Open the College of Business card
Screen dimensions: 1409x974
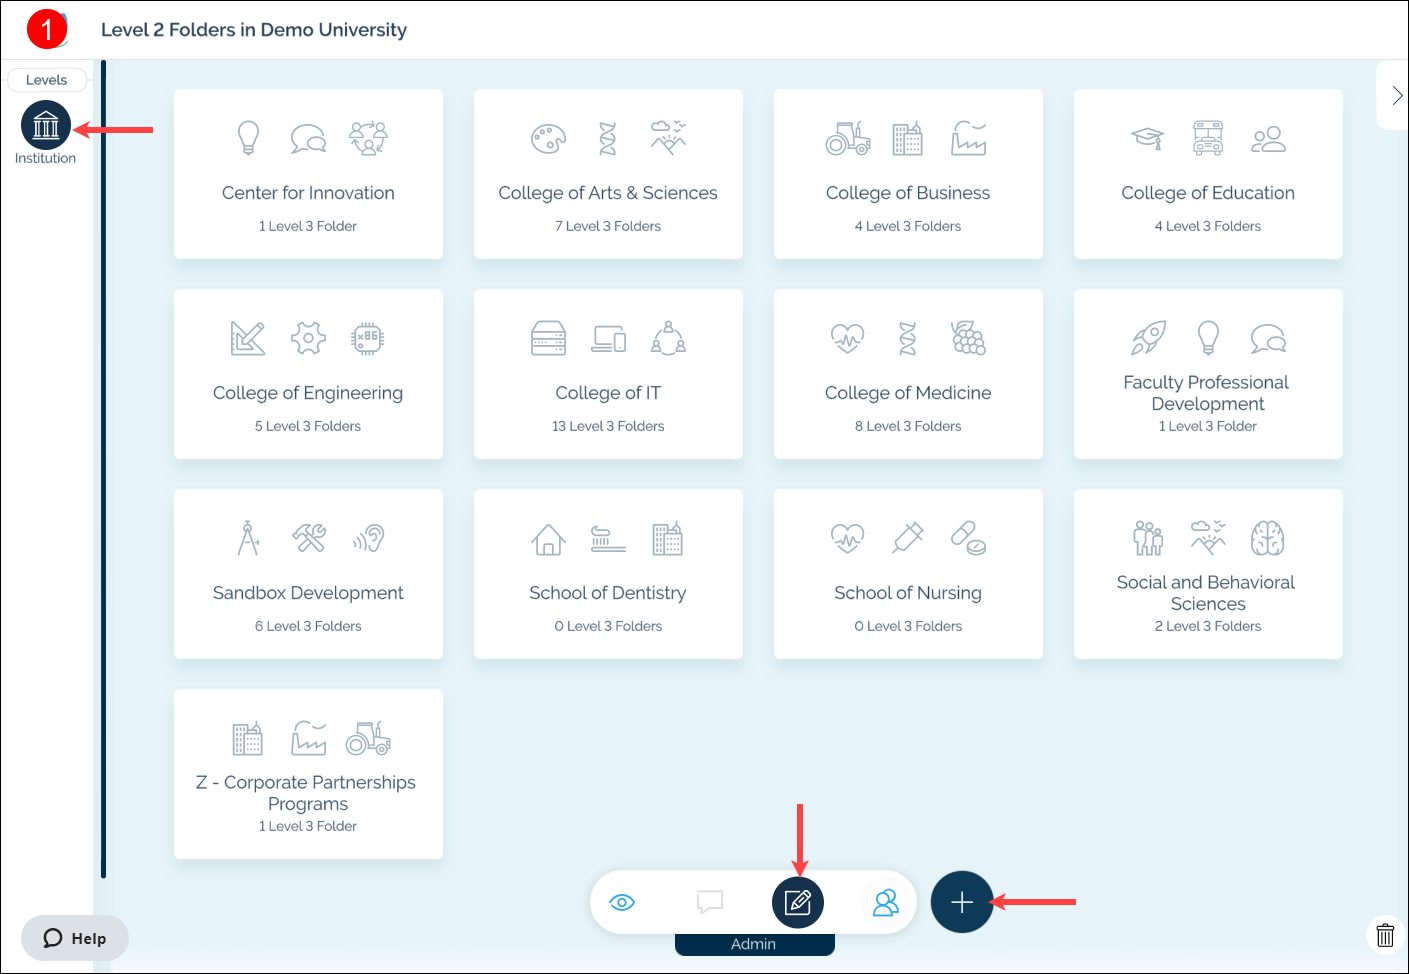click(908, 174)
